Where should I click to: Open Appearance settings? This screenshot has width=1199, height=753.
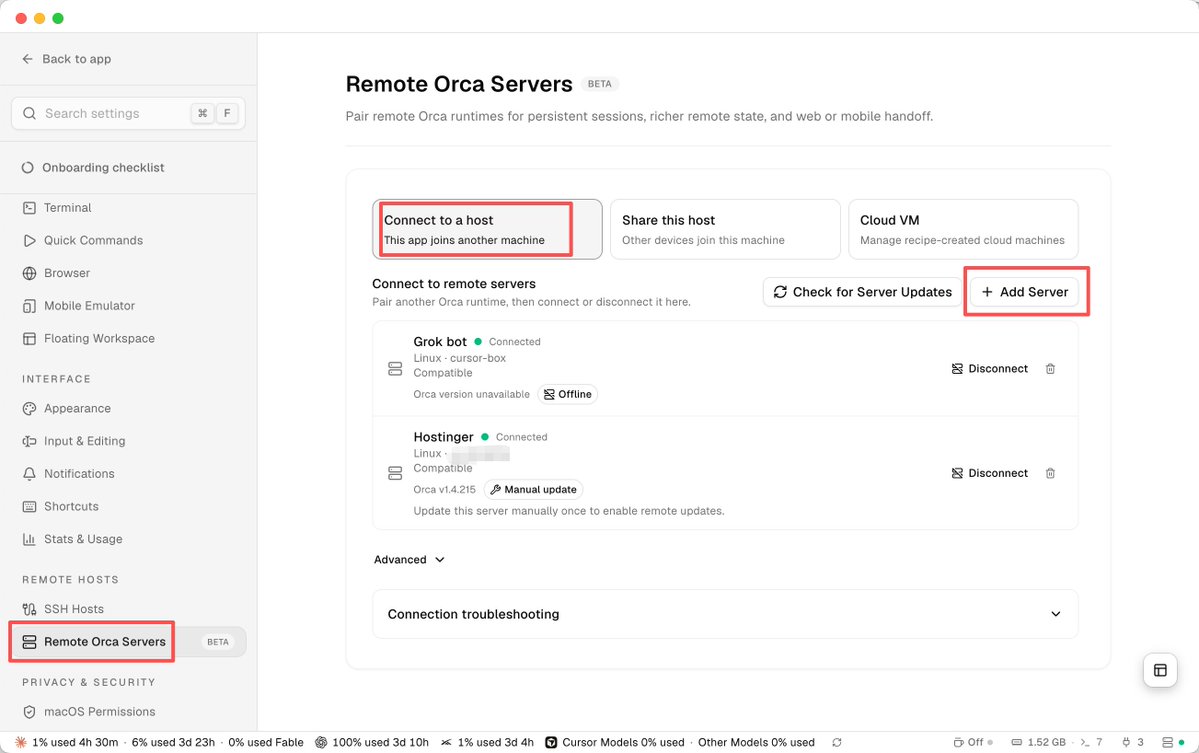pos(67,408)
